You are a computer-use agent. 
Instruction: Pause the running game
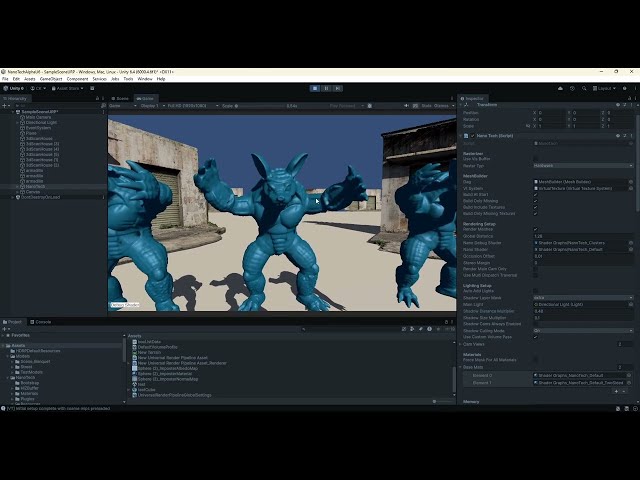tap(326, 88)
